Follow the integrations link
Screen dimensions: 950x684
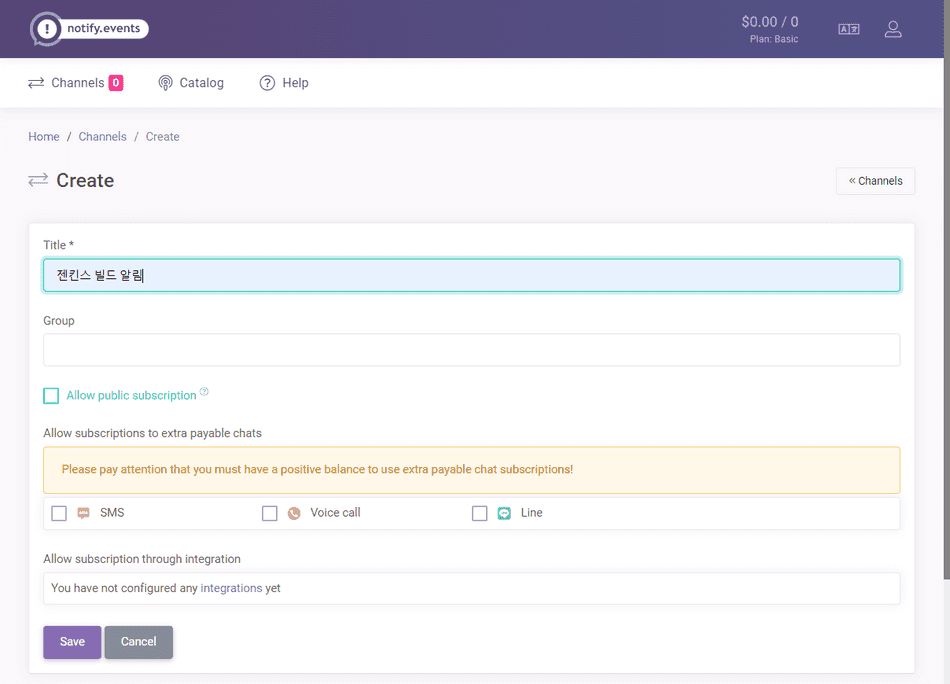click(231, 588)
